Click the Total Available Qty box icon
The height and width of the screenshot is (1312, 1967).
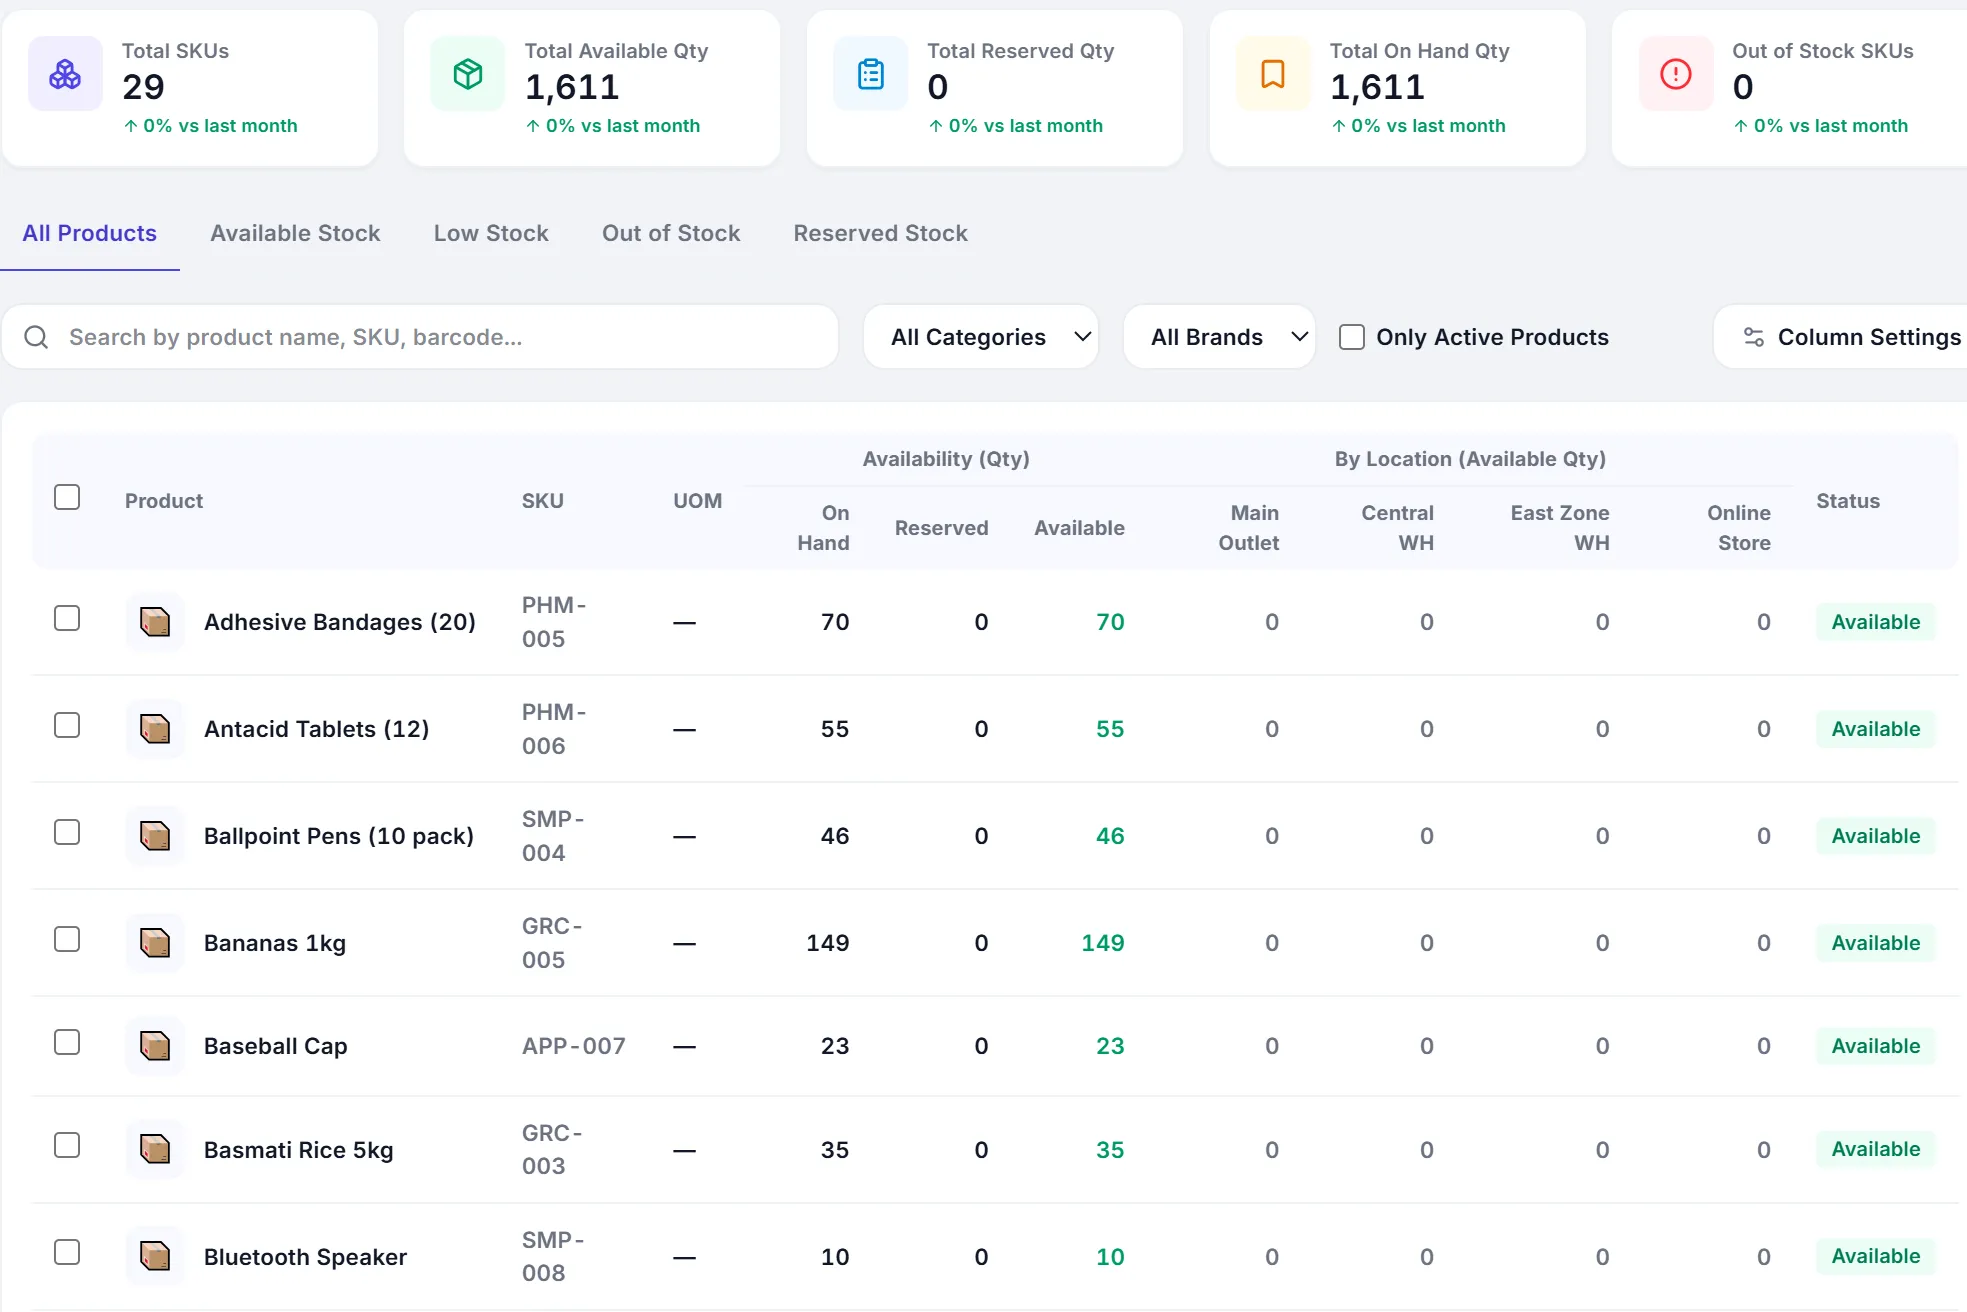468,74
